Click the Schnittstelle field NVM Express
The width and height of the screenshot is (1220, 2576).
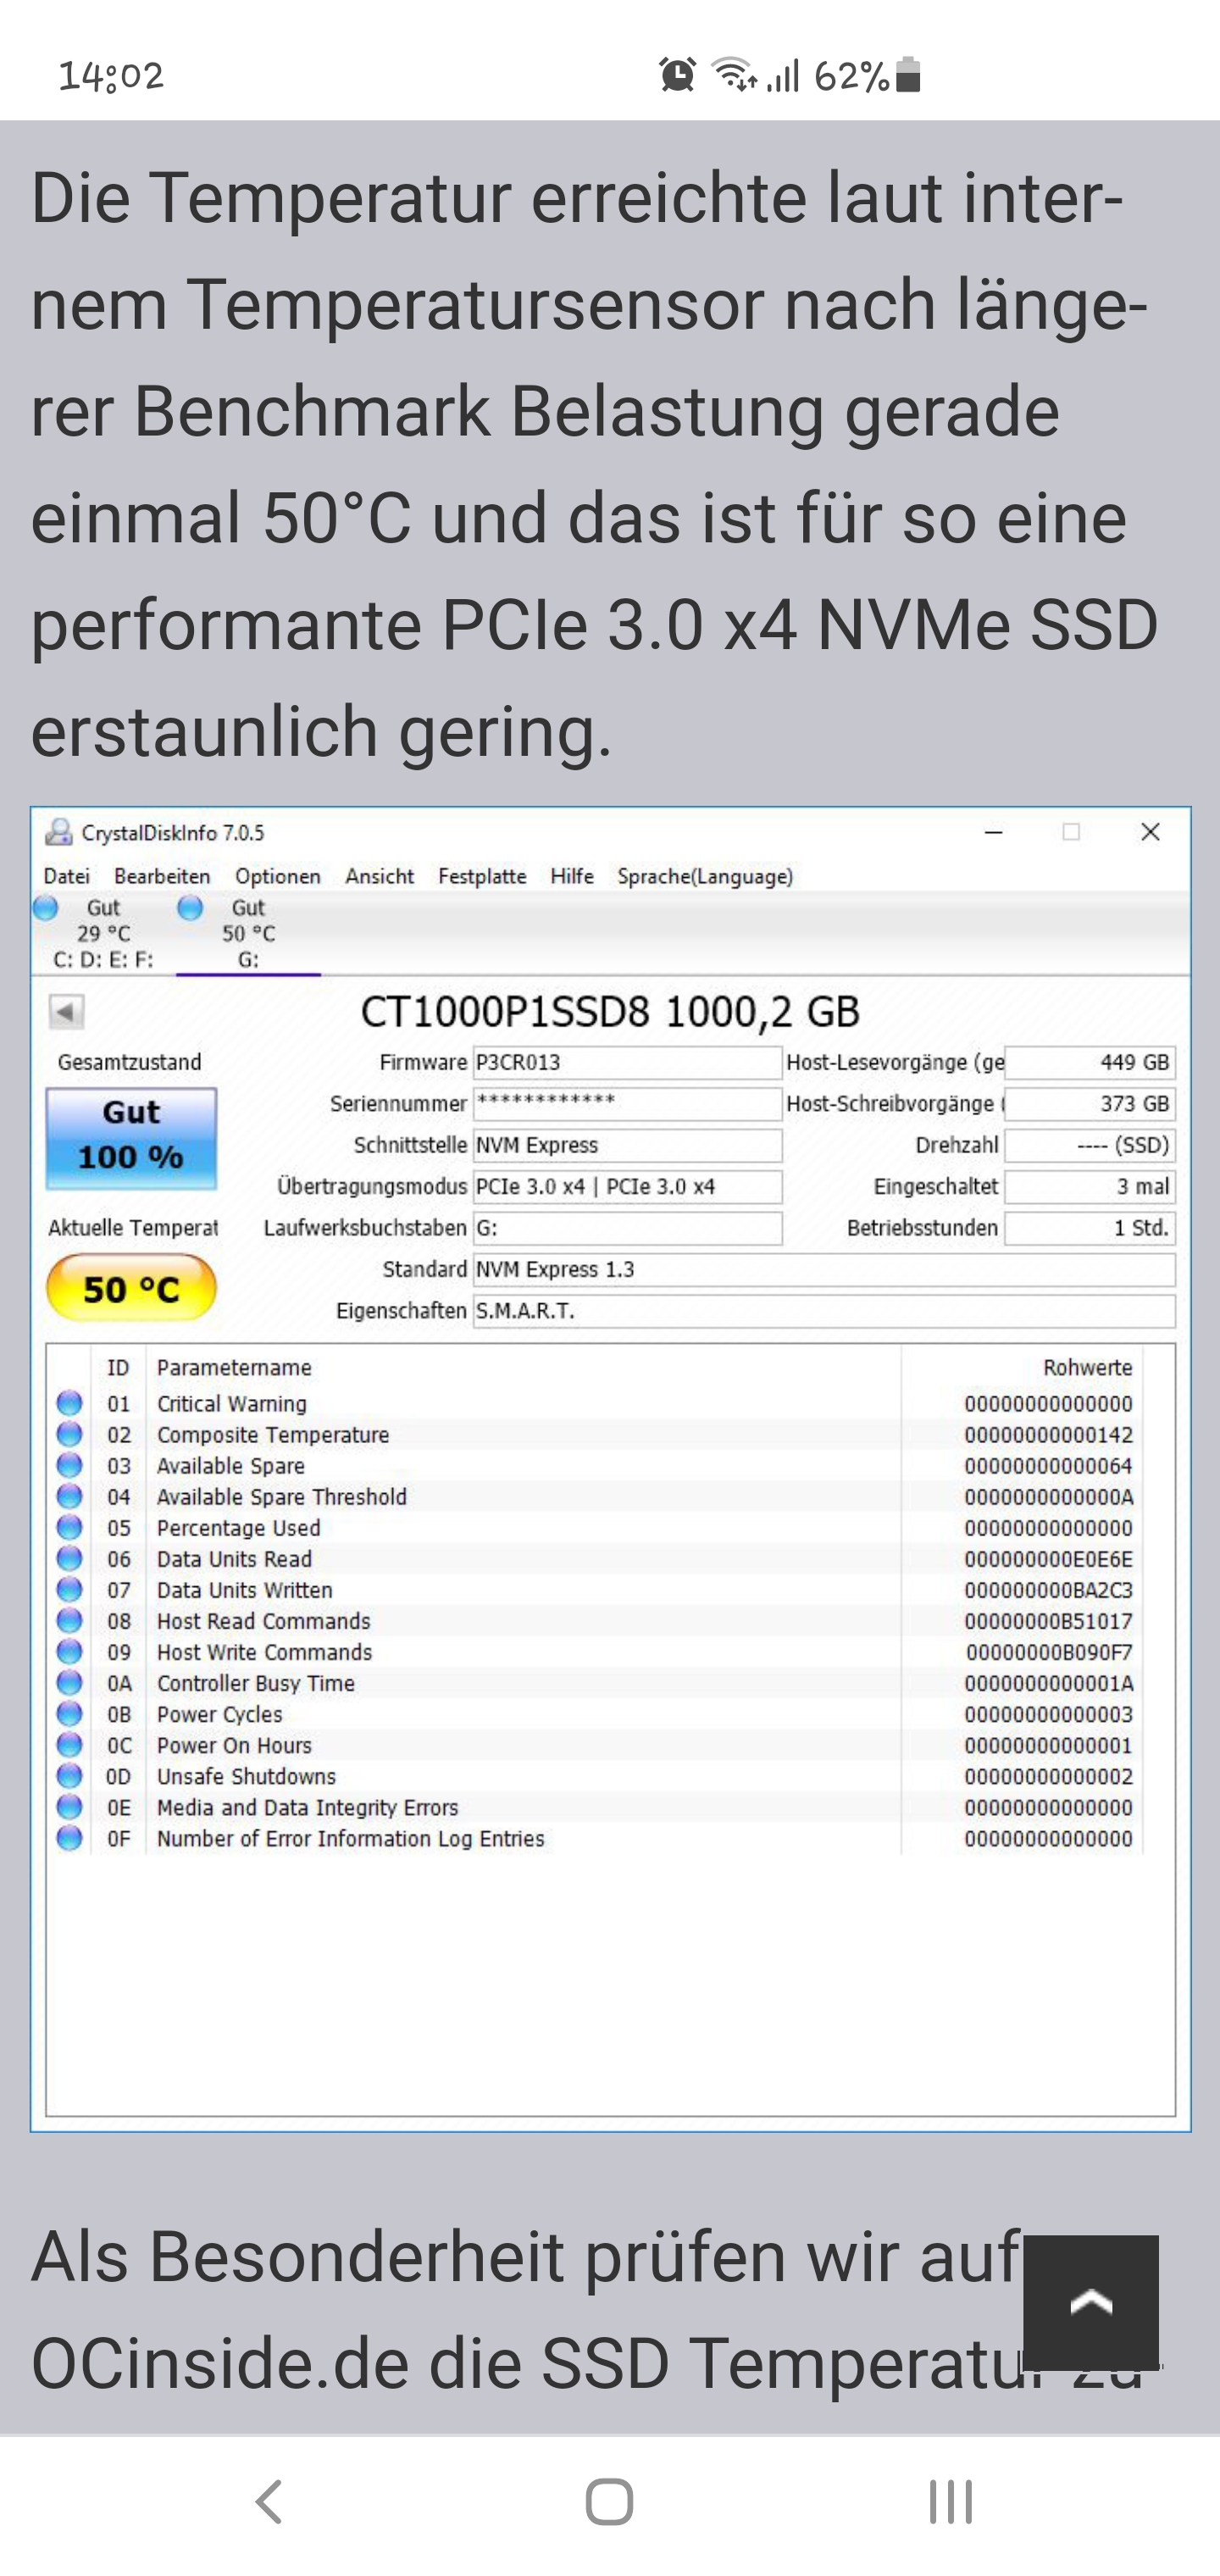[x=627, y=1145]
